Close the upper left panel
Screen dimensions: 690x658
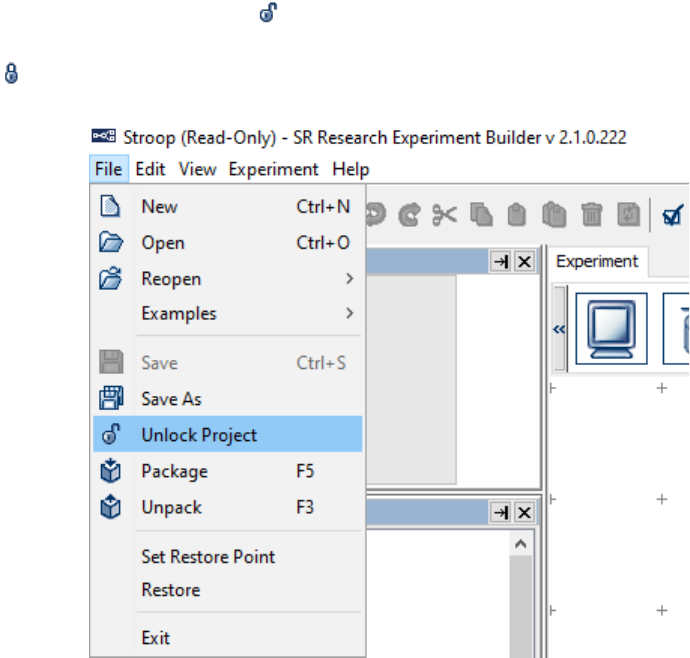(x=524, y=262)
